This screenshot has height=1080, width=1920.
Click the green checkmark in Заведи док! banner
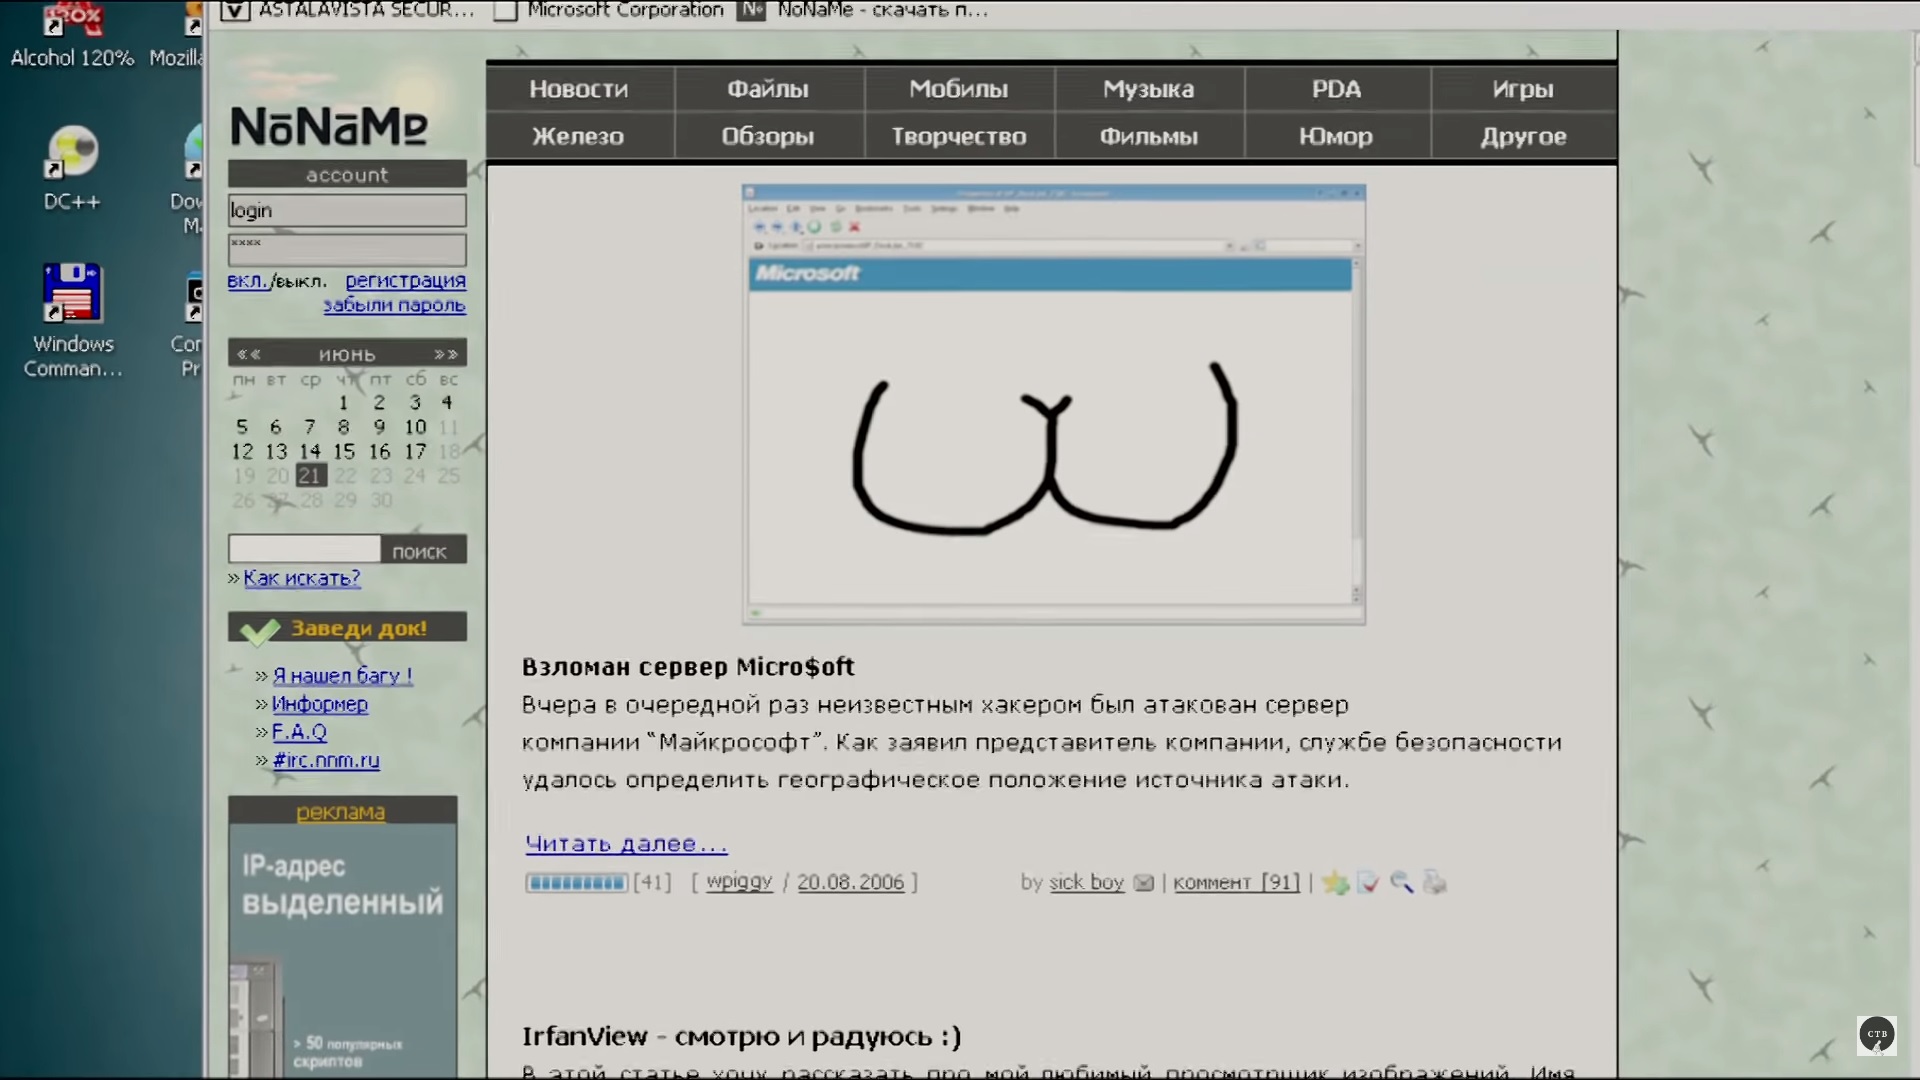(260, 631)
